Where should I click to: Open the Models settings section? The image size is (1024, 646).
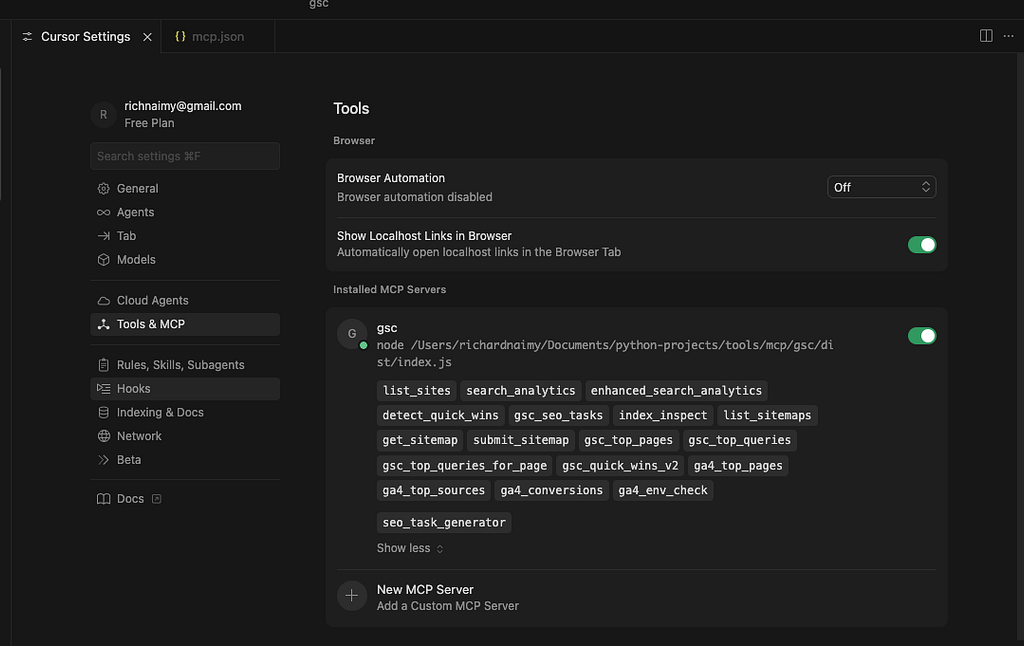tap(185, 260)
